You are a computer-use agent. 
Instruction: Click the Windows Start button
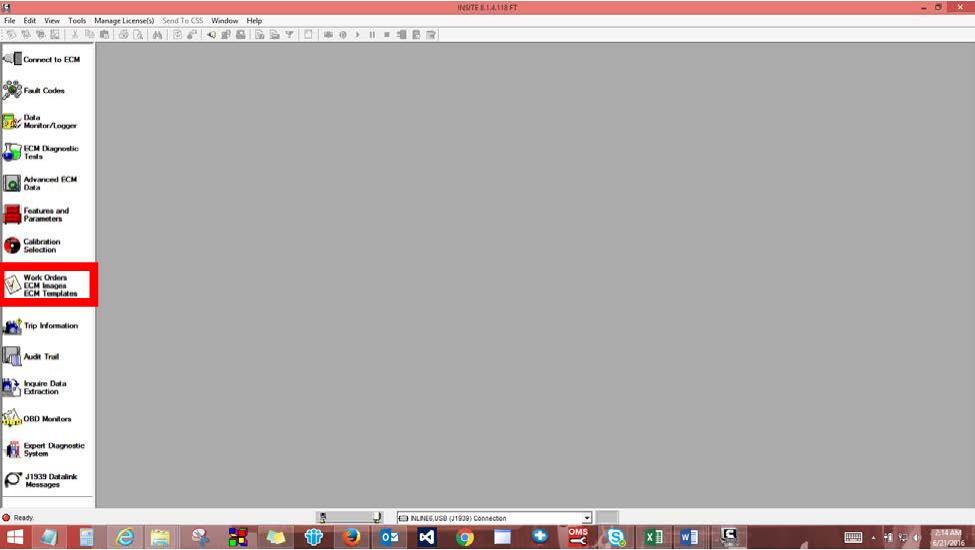point(14,537)
